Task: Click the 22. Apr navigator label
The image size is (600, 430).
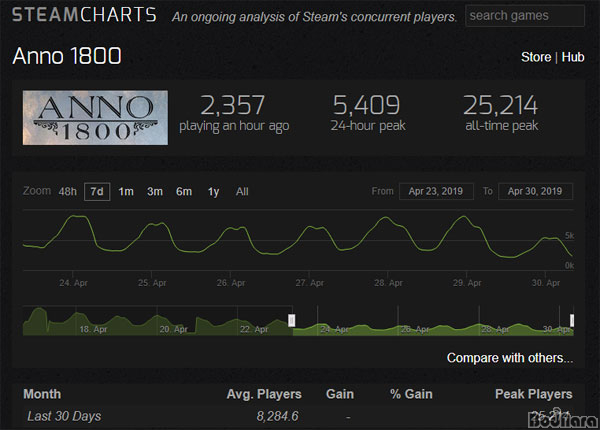Action: [x=254, y=329]
